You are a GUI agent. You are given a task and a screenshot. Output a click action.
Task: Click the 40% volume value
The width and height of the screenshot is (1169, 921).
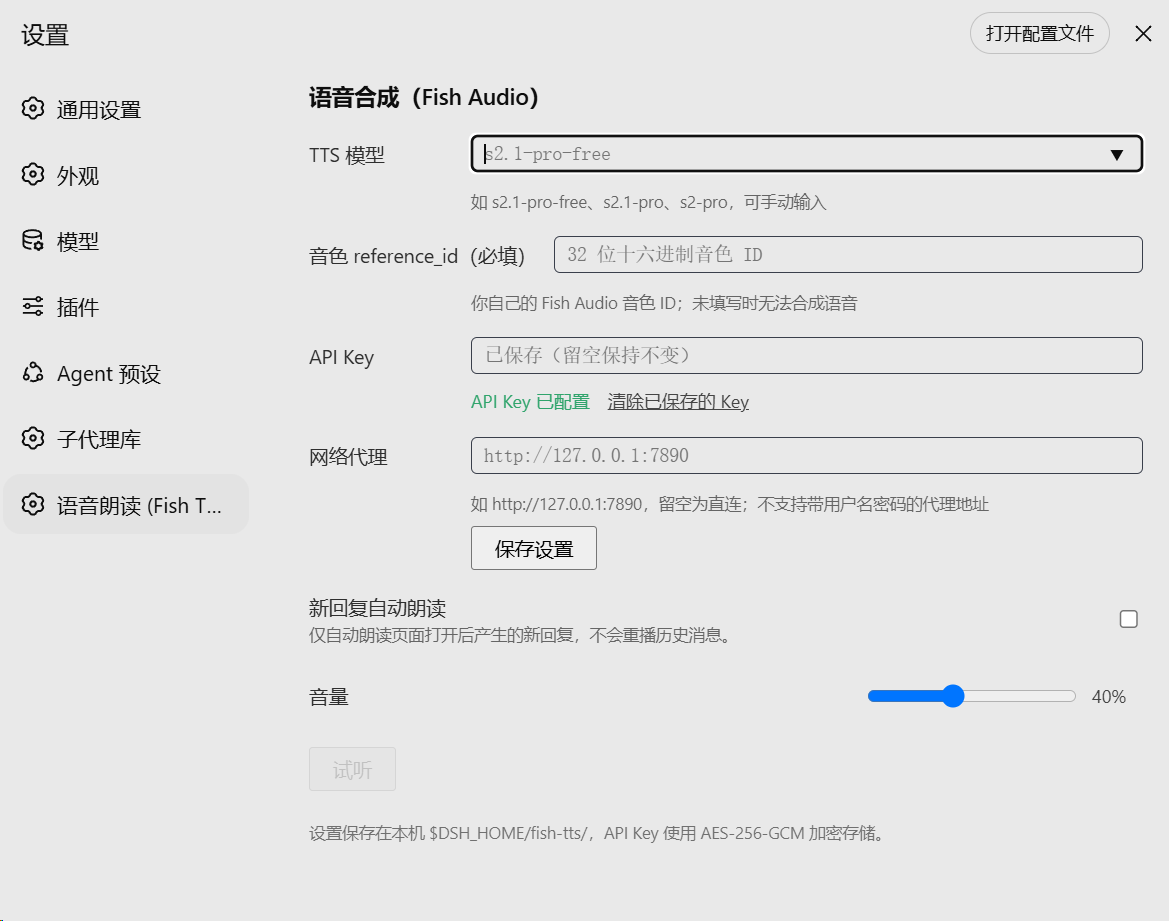point(1109,697)
